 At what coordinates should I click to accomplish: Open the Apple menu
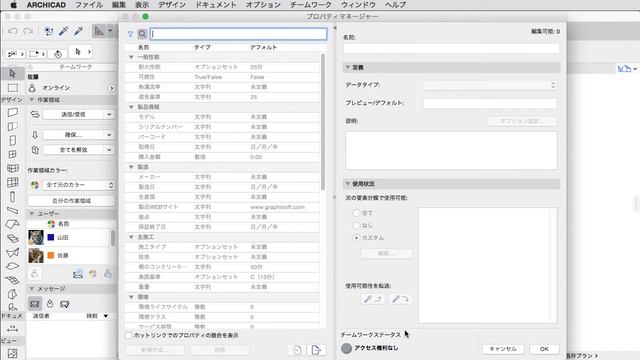(x=13, y=5)
